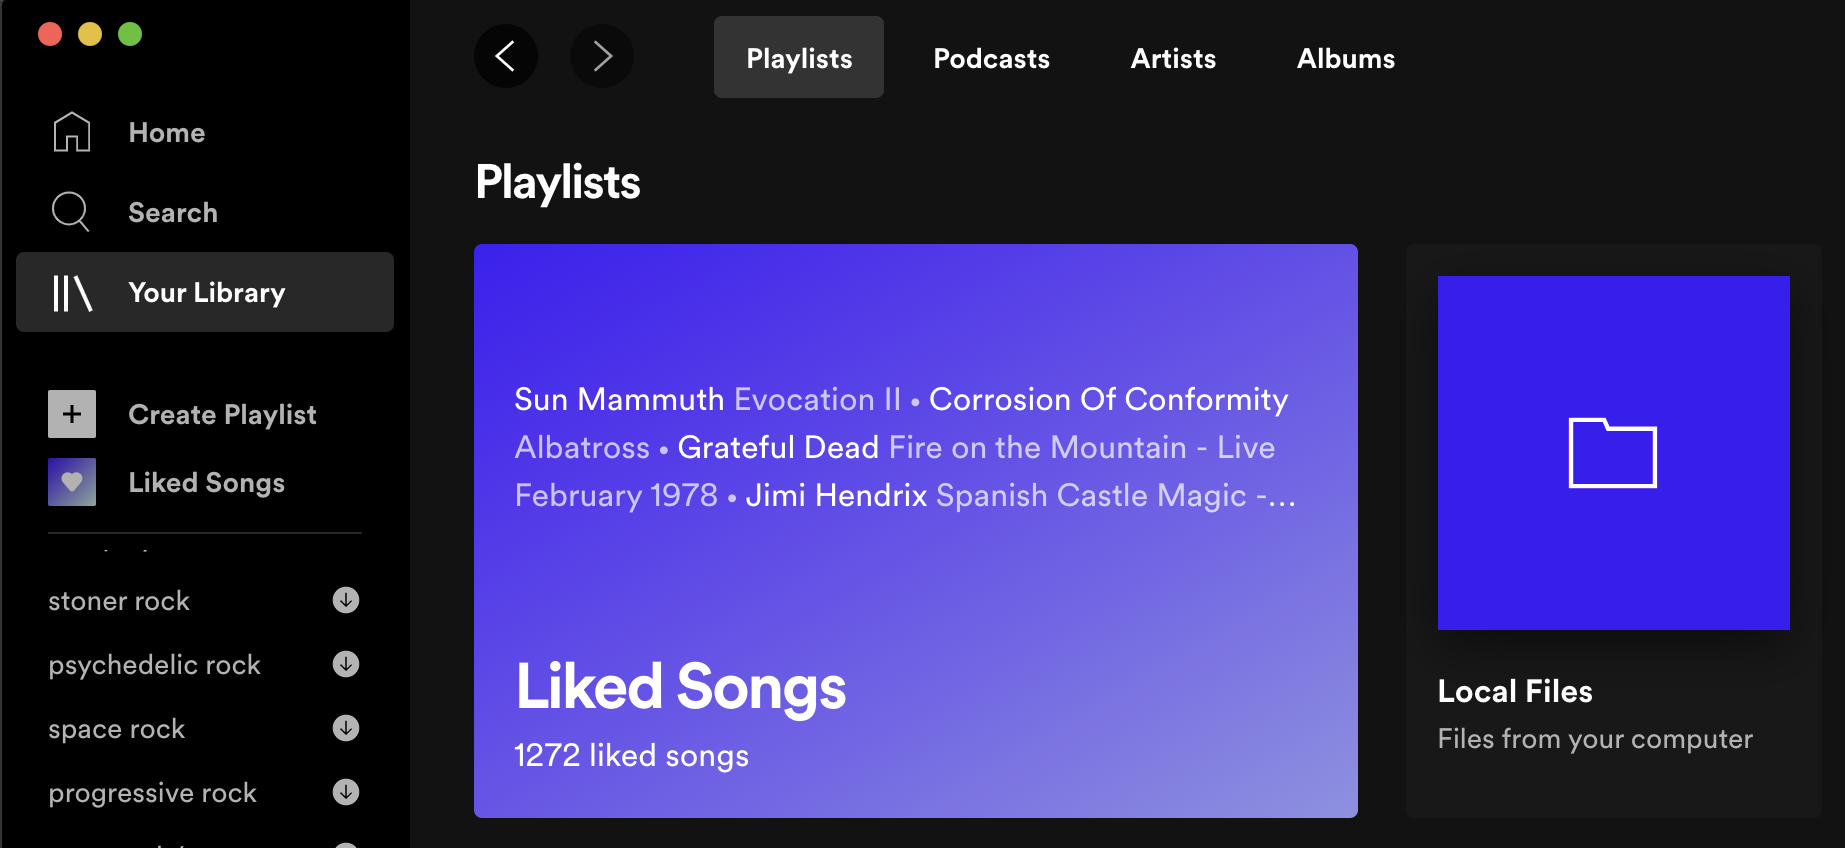Toggle download arrow for space rock
Viewport: 1845px width, 848px height.
346,728
